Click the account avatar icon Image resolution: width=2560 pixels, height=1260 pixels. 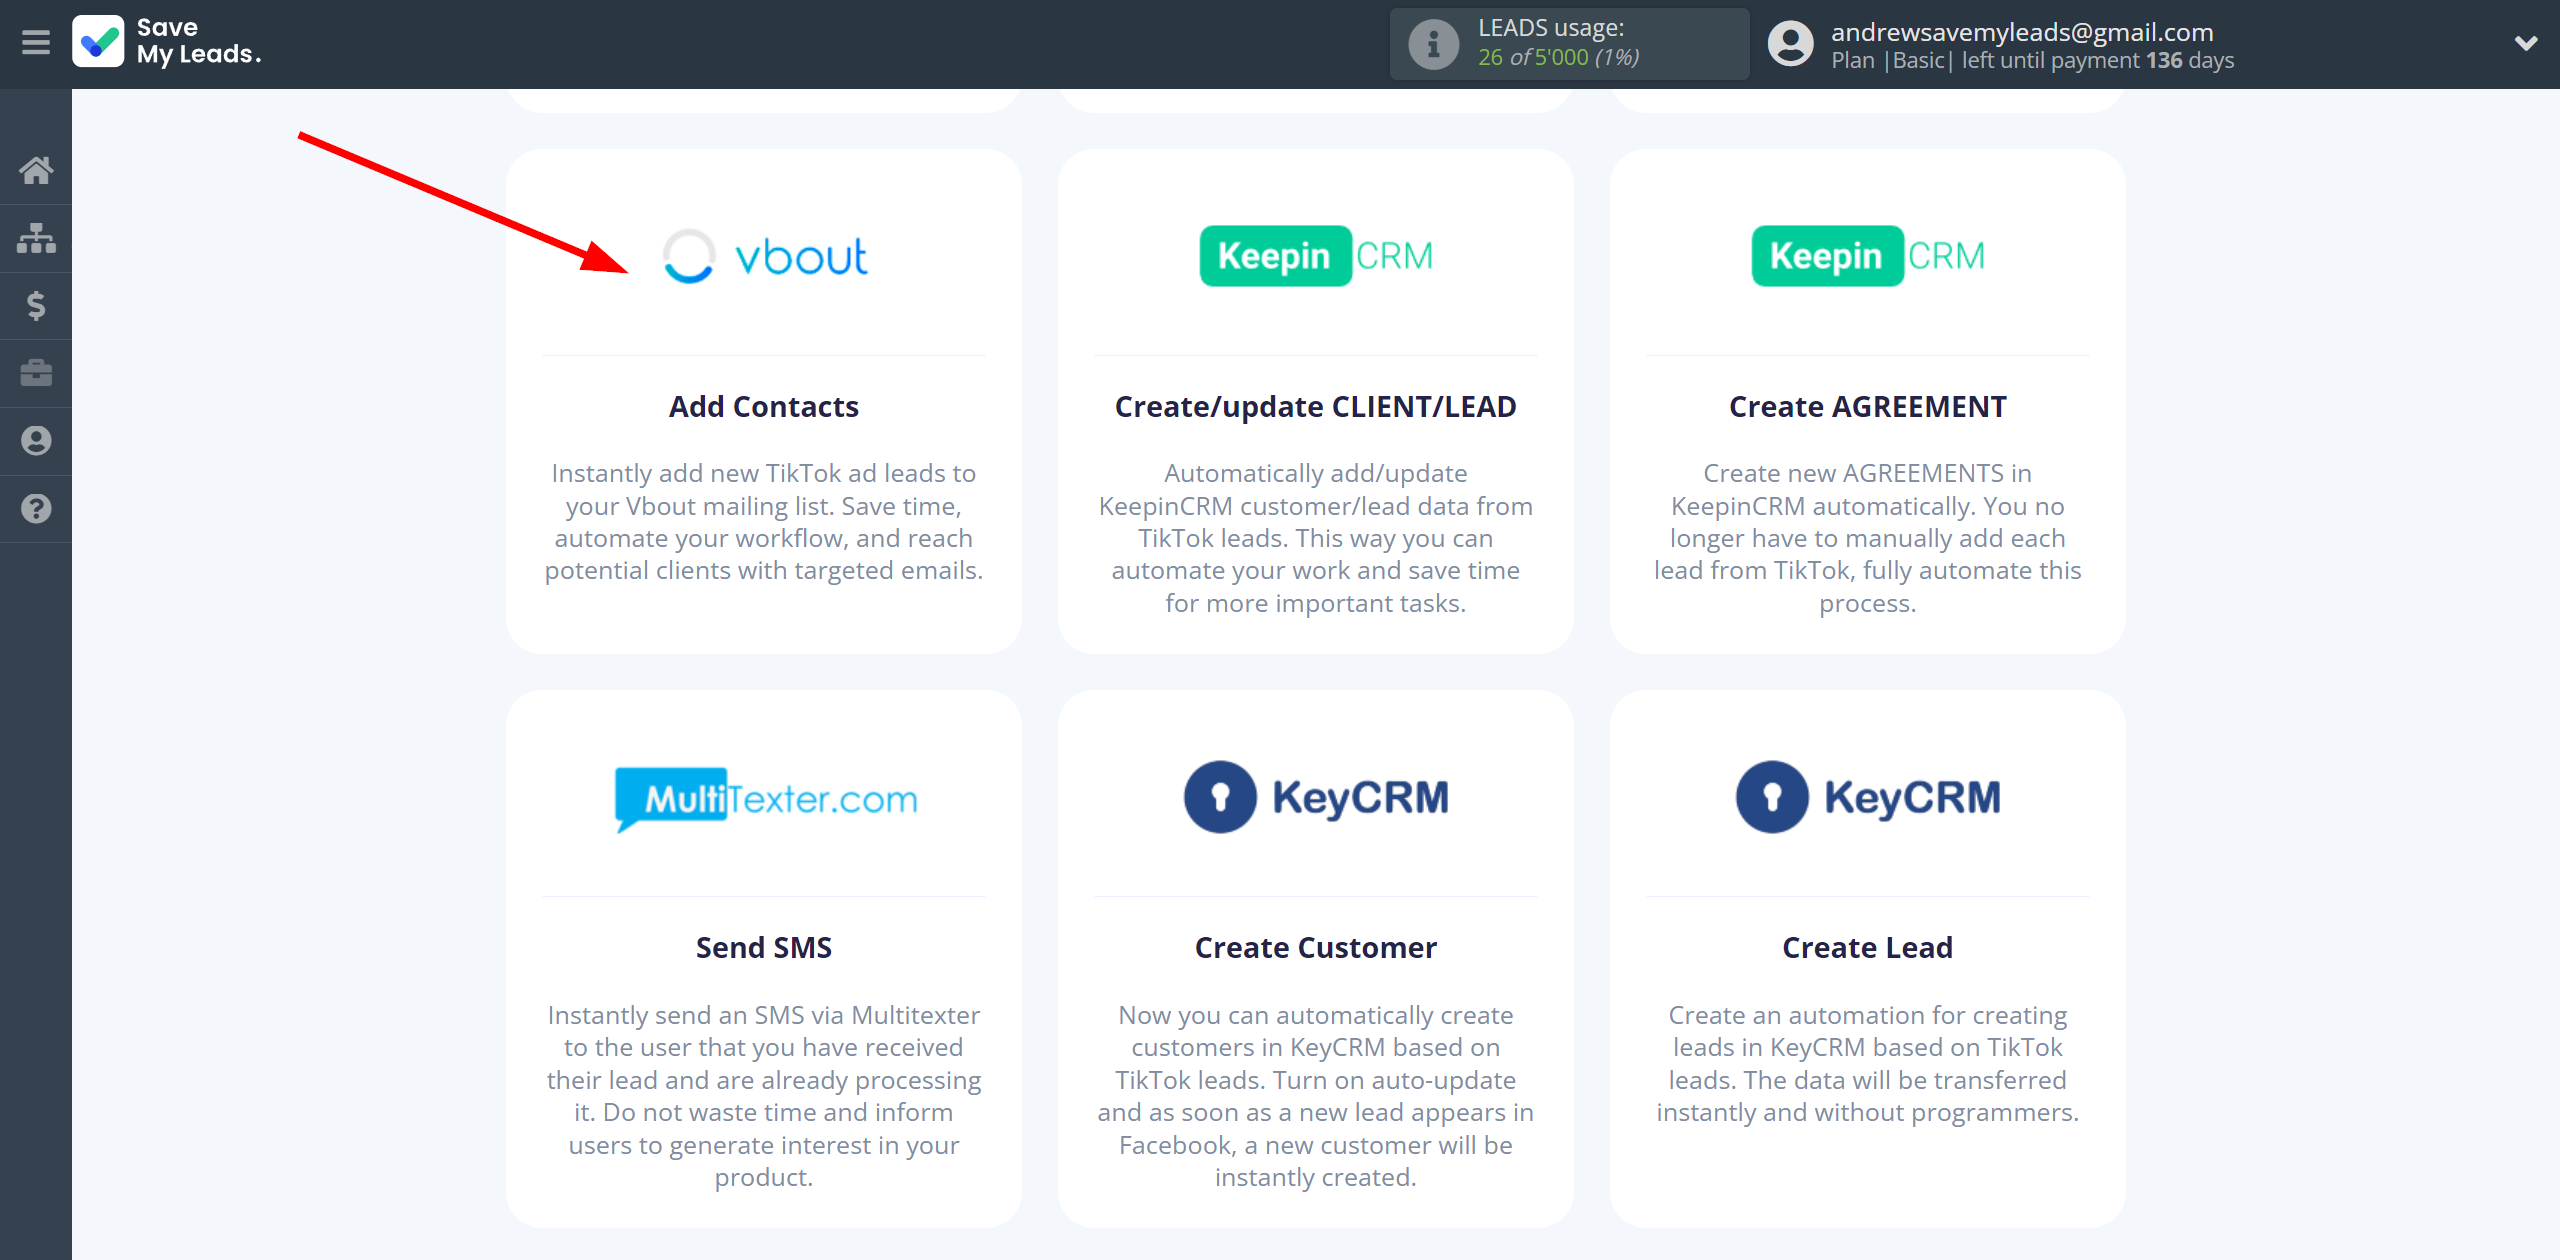pyautogui.click(x=1790, y=44)
